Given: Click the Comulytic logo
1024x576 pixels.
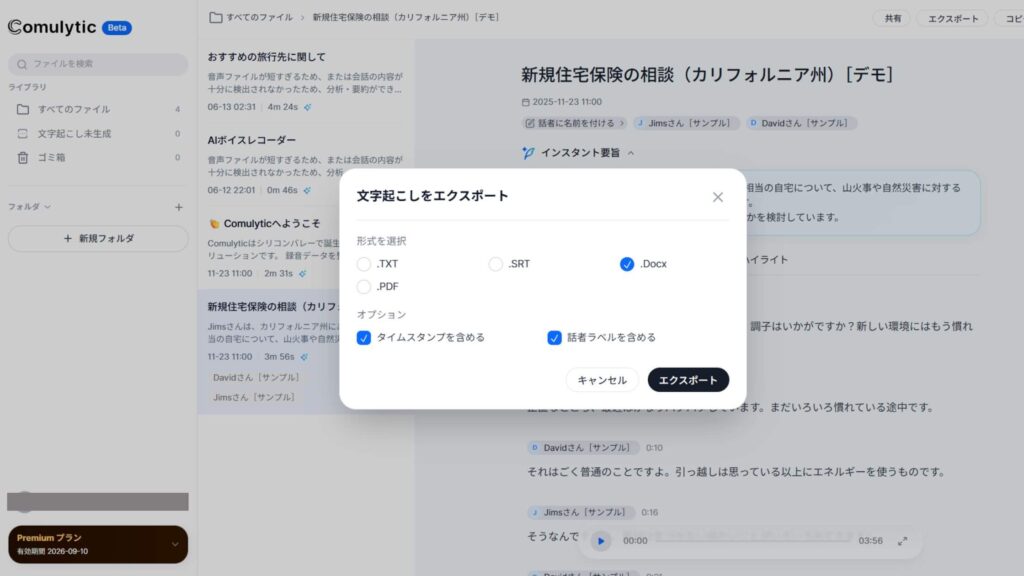Looking at the screenshot, I should pyautogui.click(x=52, y=27).
